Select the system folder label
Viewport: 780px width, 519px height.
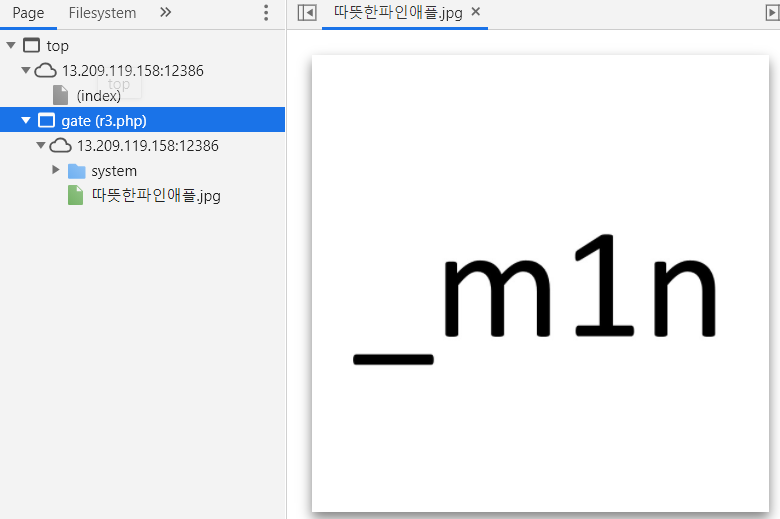[114, 171]
